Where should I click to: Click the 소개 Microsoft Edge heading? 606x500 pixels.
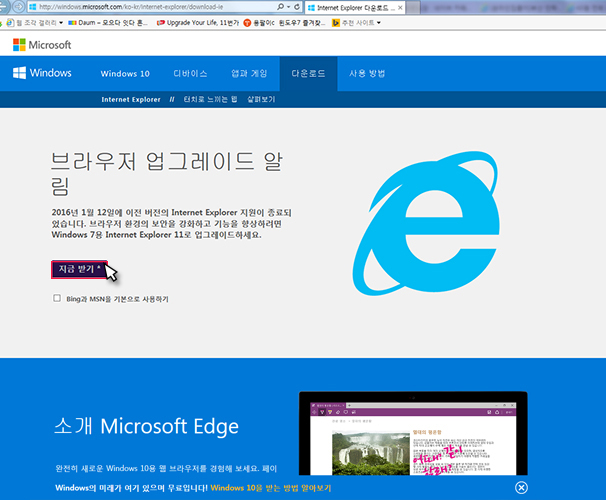[x=146, y=426]
